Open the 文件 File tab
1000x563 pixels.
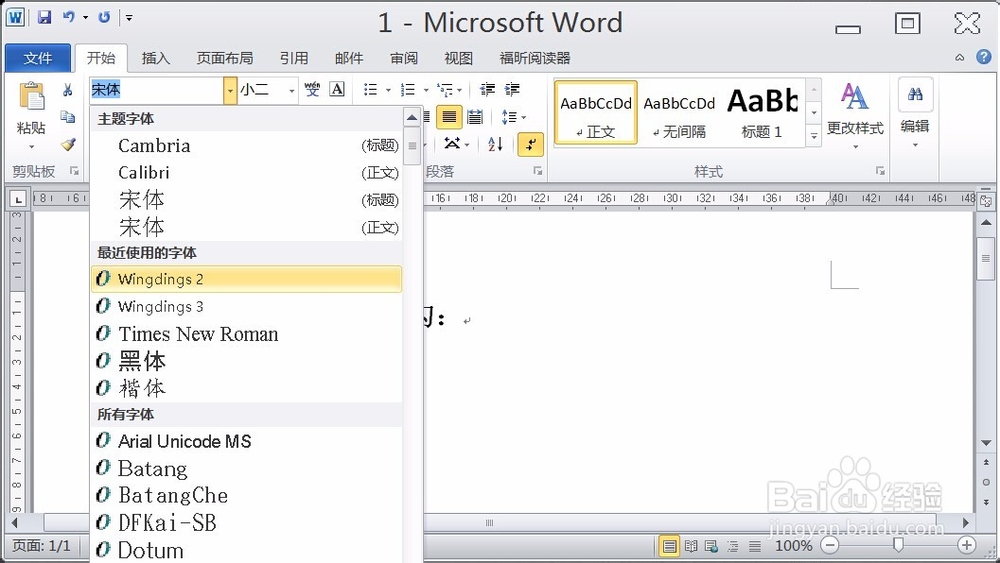coord(38,58)
